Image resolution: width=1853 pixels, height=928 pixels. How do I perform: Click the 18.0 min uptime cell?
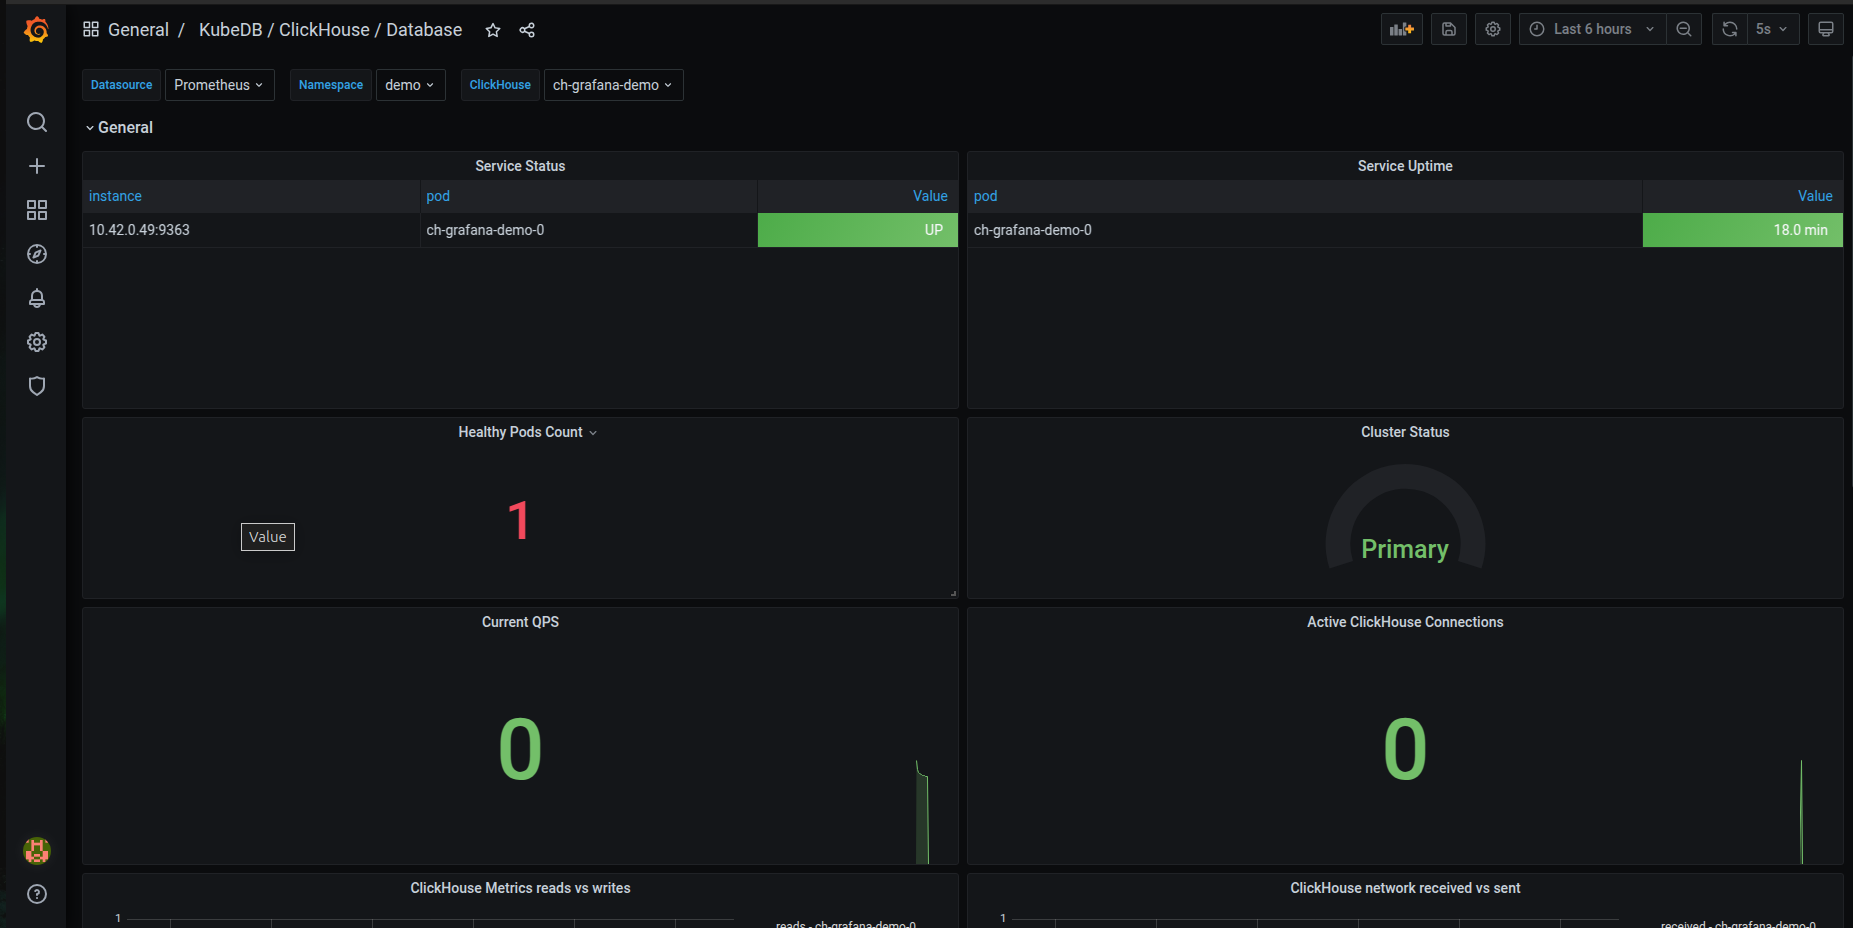click(1743, 230)
